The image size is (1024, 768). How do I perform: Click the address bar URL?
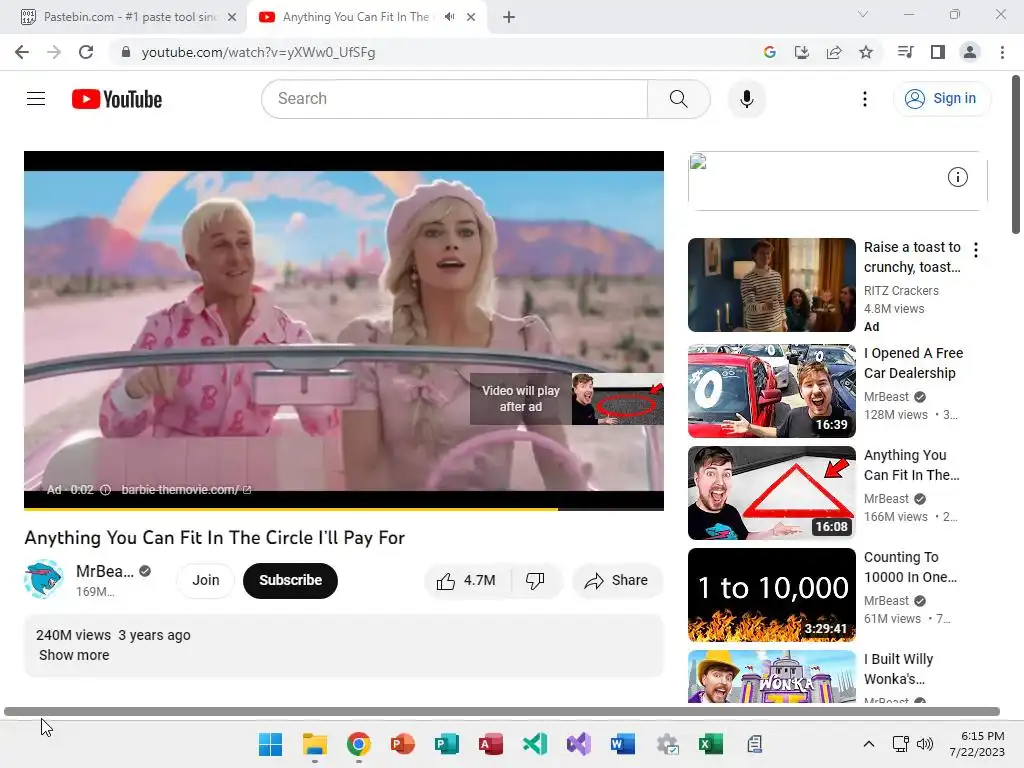tap(258, 52)
